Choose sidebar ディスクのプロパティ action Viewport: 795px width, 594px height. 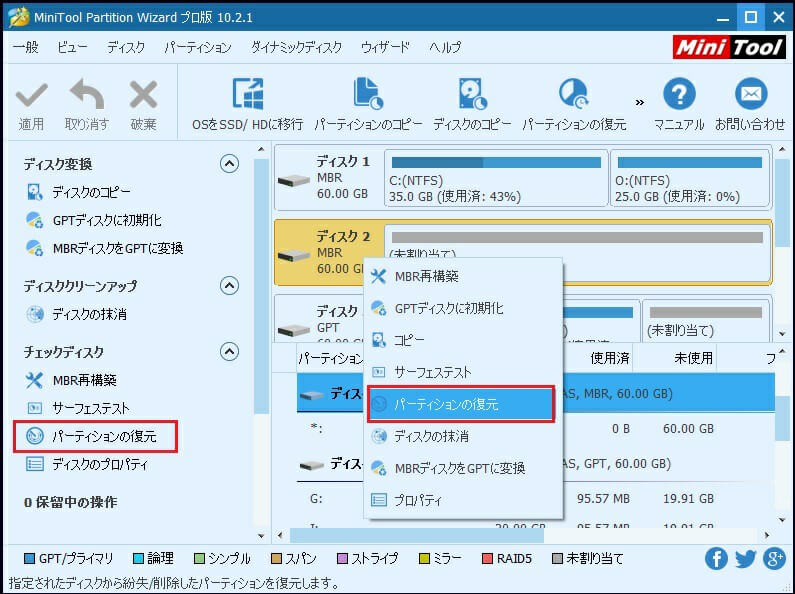[87, 464]
